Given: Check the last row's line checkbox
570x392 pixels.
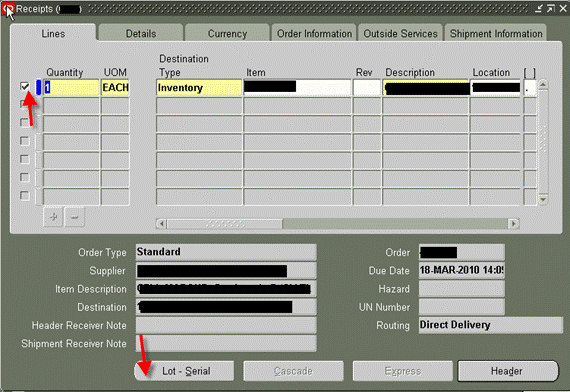Looking at the screenshot, I should tap(24, 196).
